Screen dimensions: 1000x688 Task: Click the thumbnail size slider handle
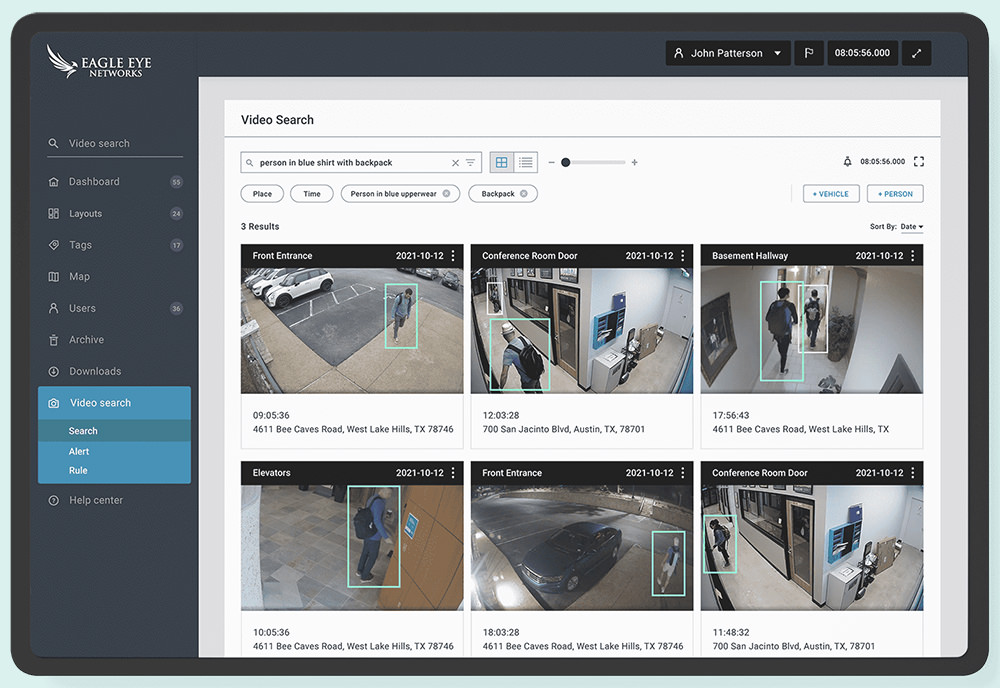565,162
